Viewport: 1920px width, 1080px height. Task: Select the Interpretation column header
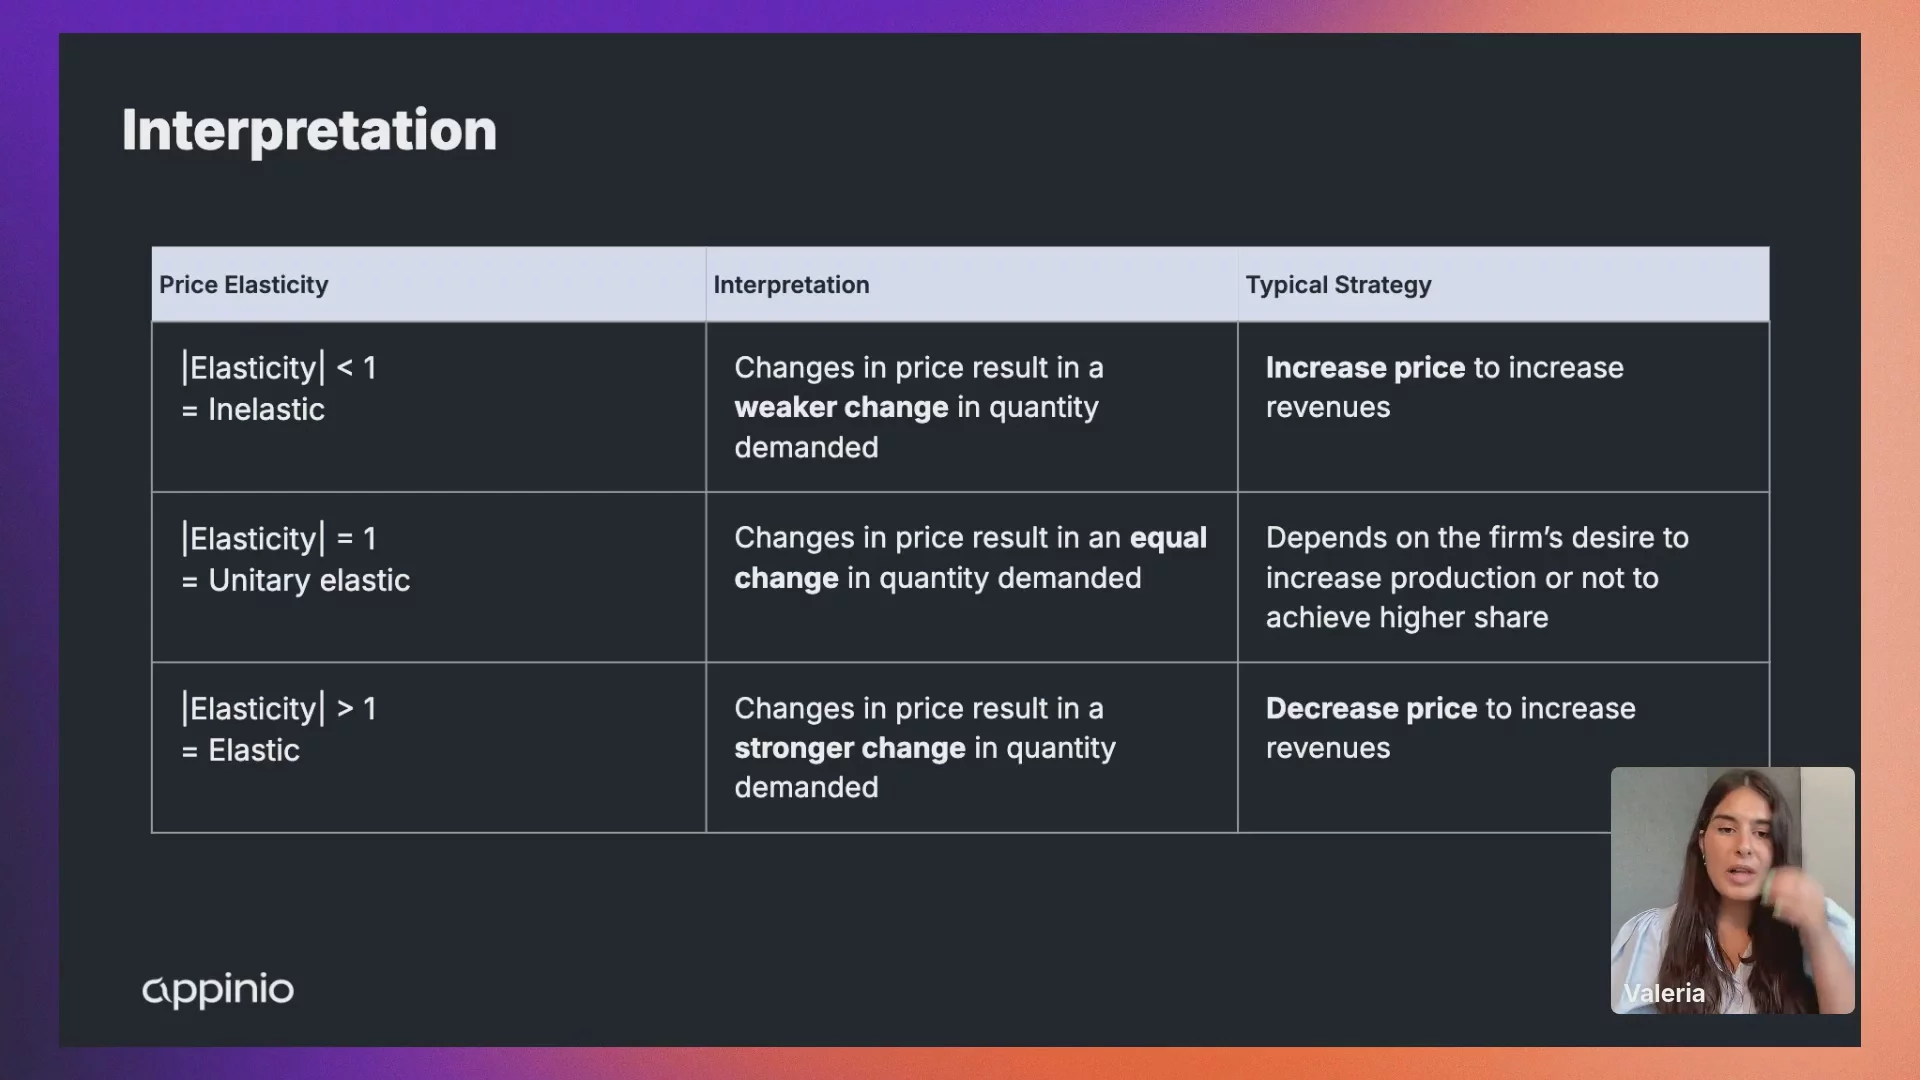click(x=972, y=285)
